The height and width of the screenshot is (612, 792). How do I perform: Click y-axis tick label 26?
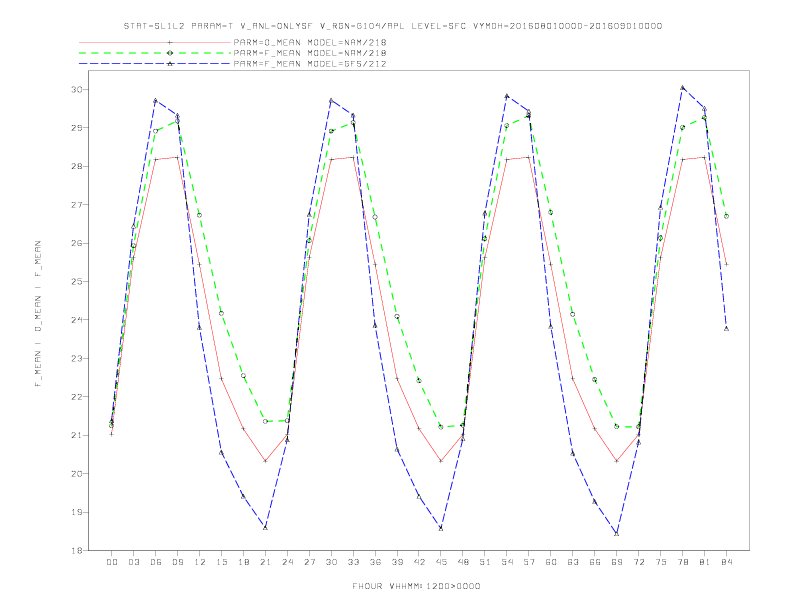coord(77,243)
